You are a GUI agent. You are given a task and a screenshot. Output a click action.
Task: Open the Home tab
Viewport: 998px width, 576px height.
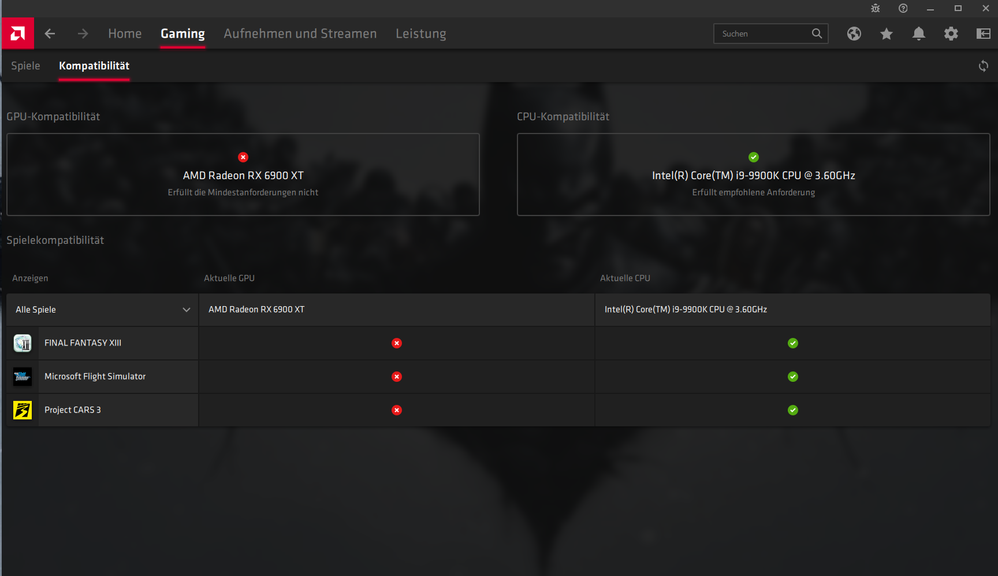click(125, 34)
